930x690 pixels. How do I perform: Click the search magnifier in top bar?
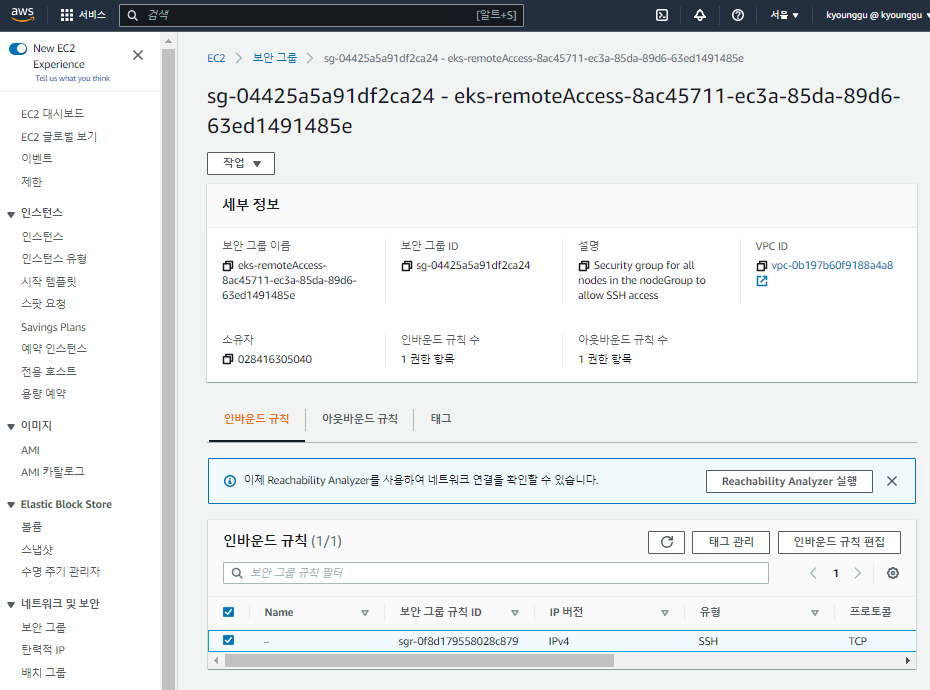(x=133, y=15)
